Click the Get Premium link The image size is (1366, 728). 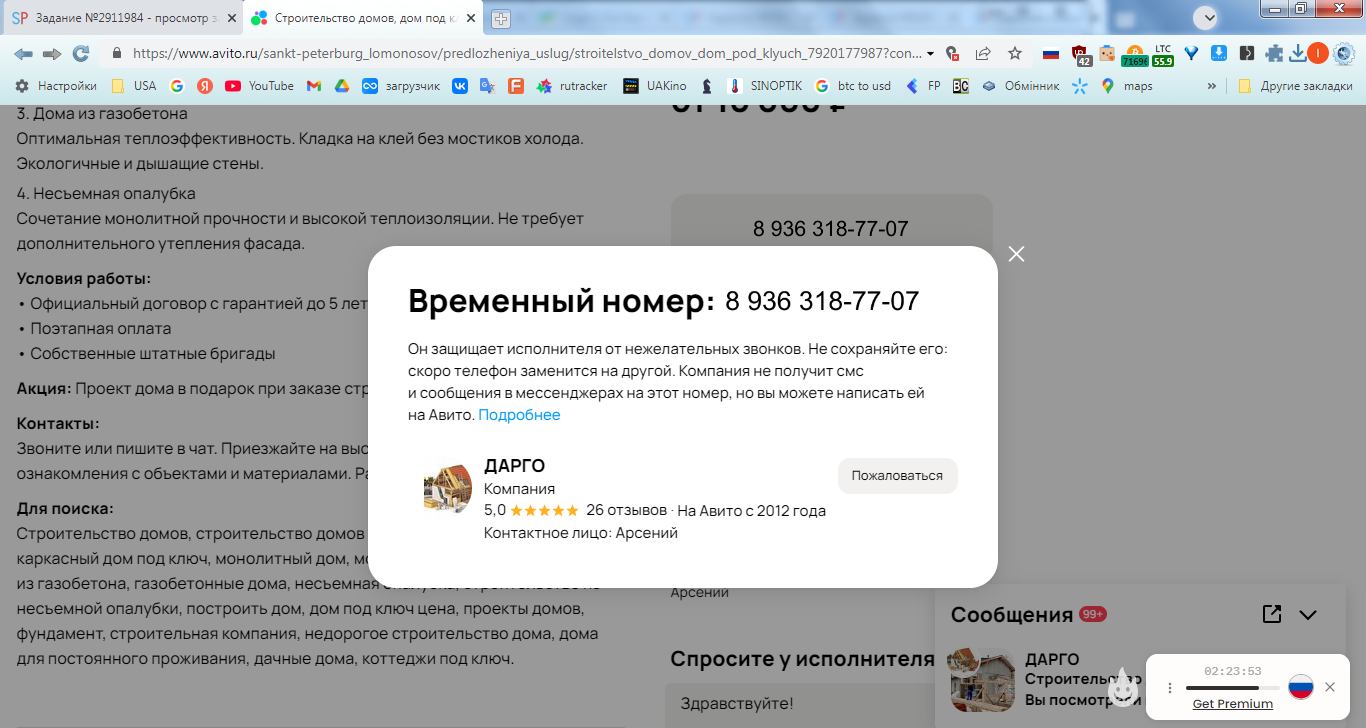click(1233, 704)
